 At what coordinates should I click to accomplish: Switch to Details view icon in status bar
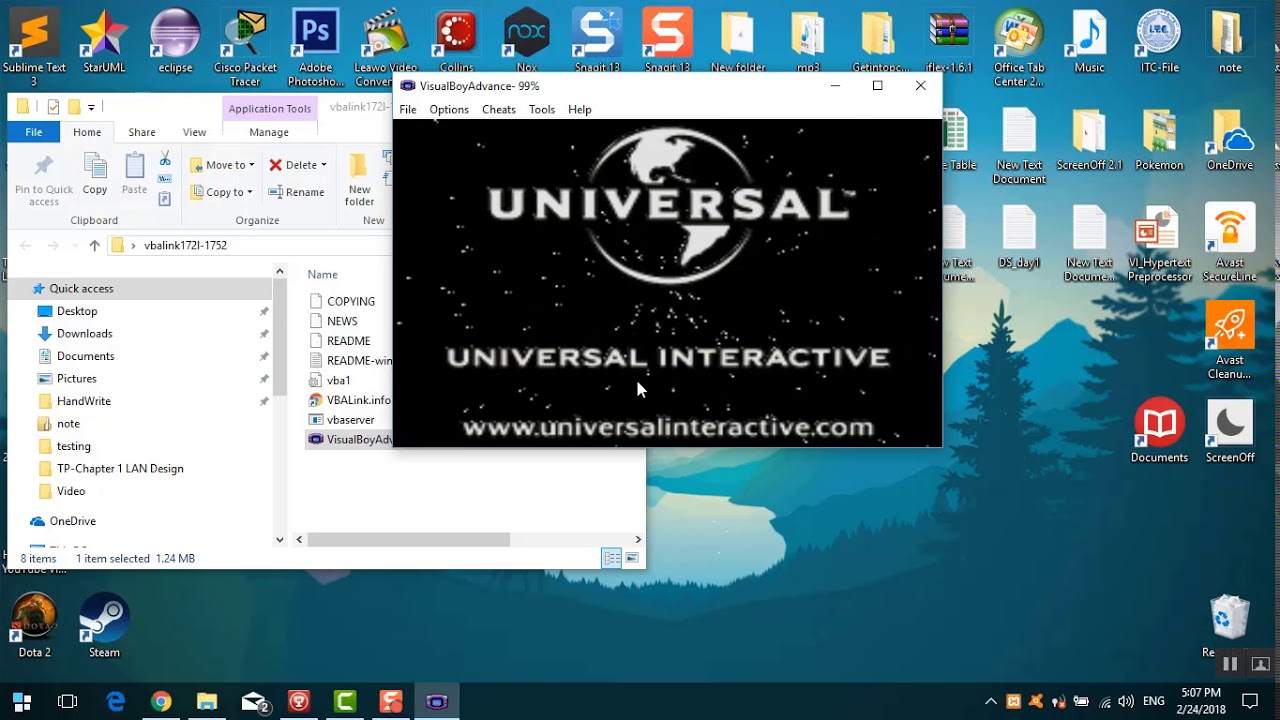(x=611, y=558)
